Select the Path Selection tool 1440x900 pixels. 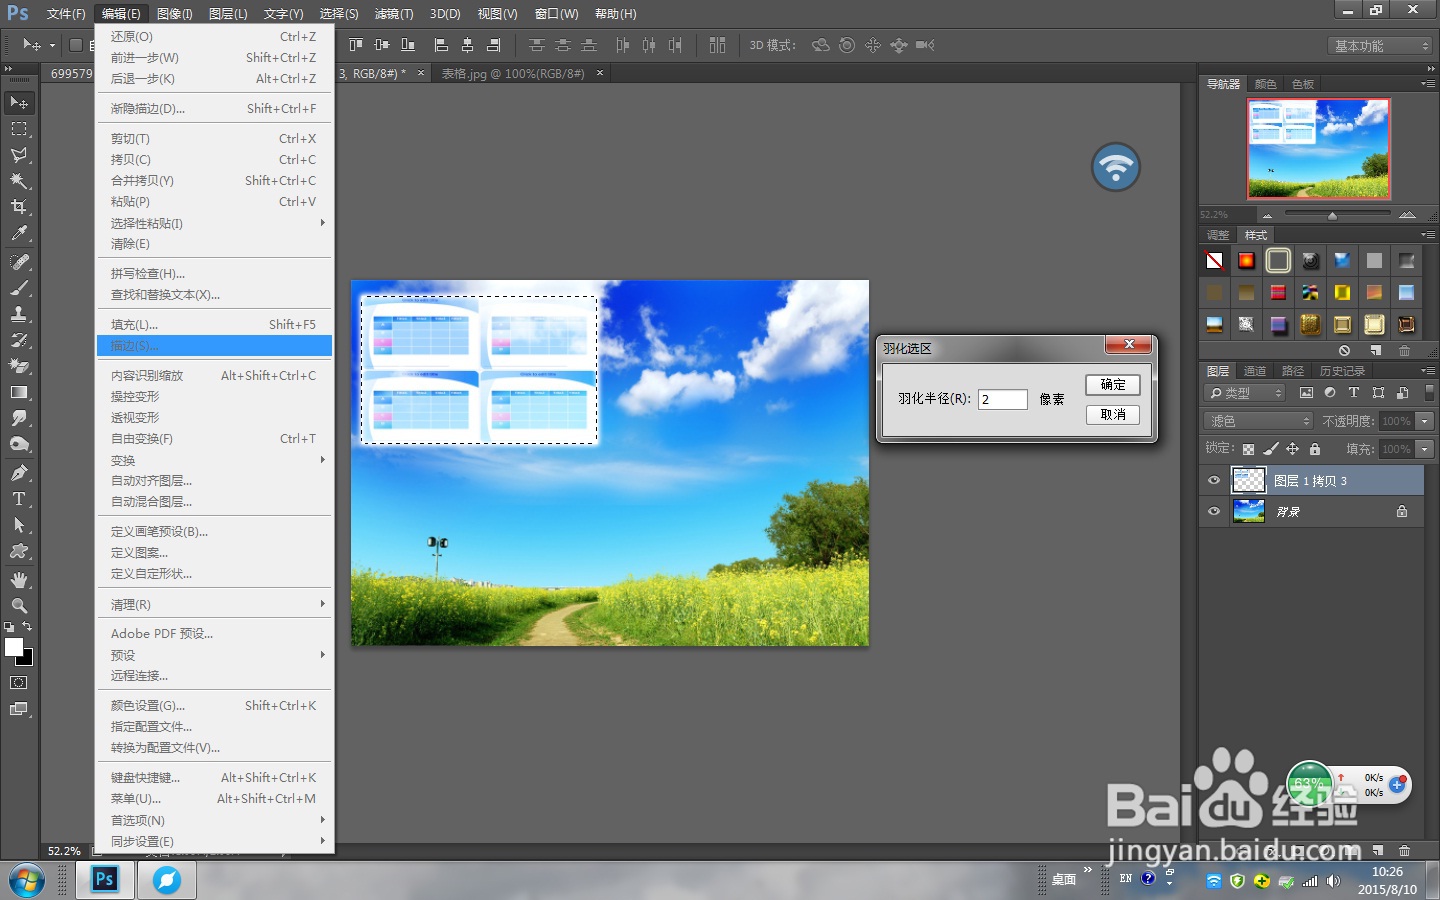[19, 525]
